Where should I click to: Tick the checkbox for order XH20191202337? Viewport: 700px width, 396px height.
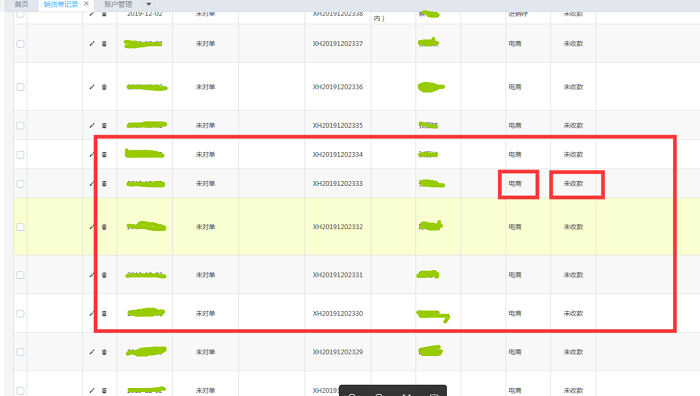tap(21, 44)
